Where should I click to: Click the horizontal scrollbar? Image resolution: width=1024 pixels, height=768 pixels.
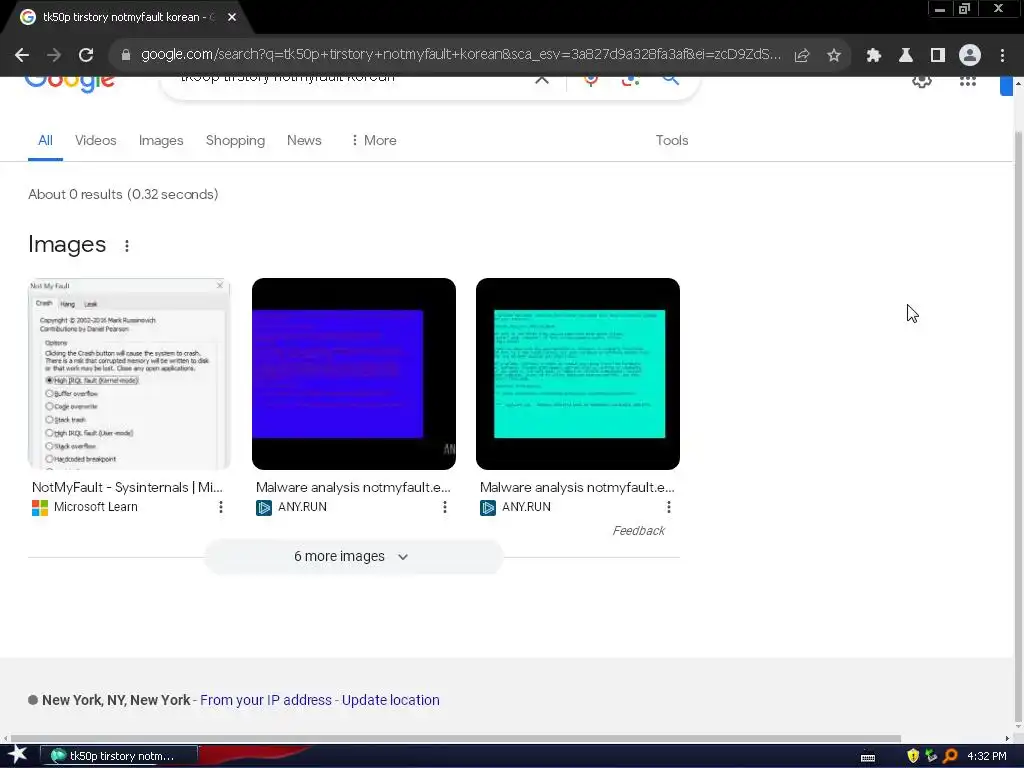(455, 739)
